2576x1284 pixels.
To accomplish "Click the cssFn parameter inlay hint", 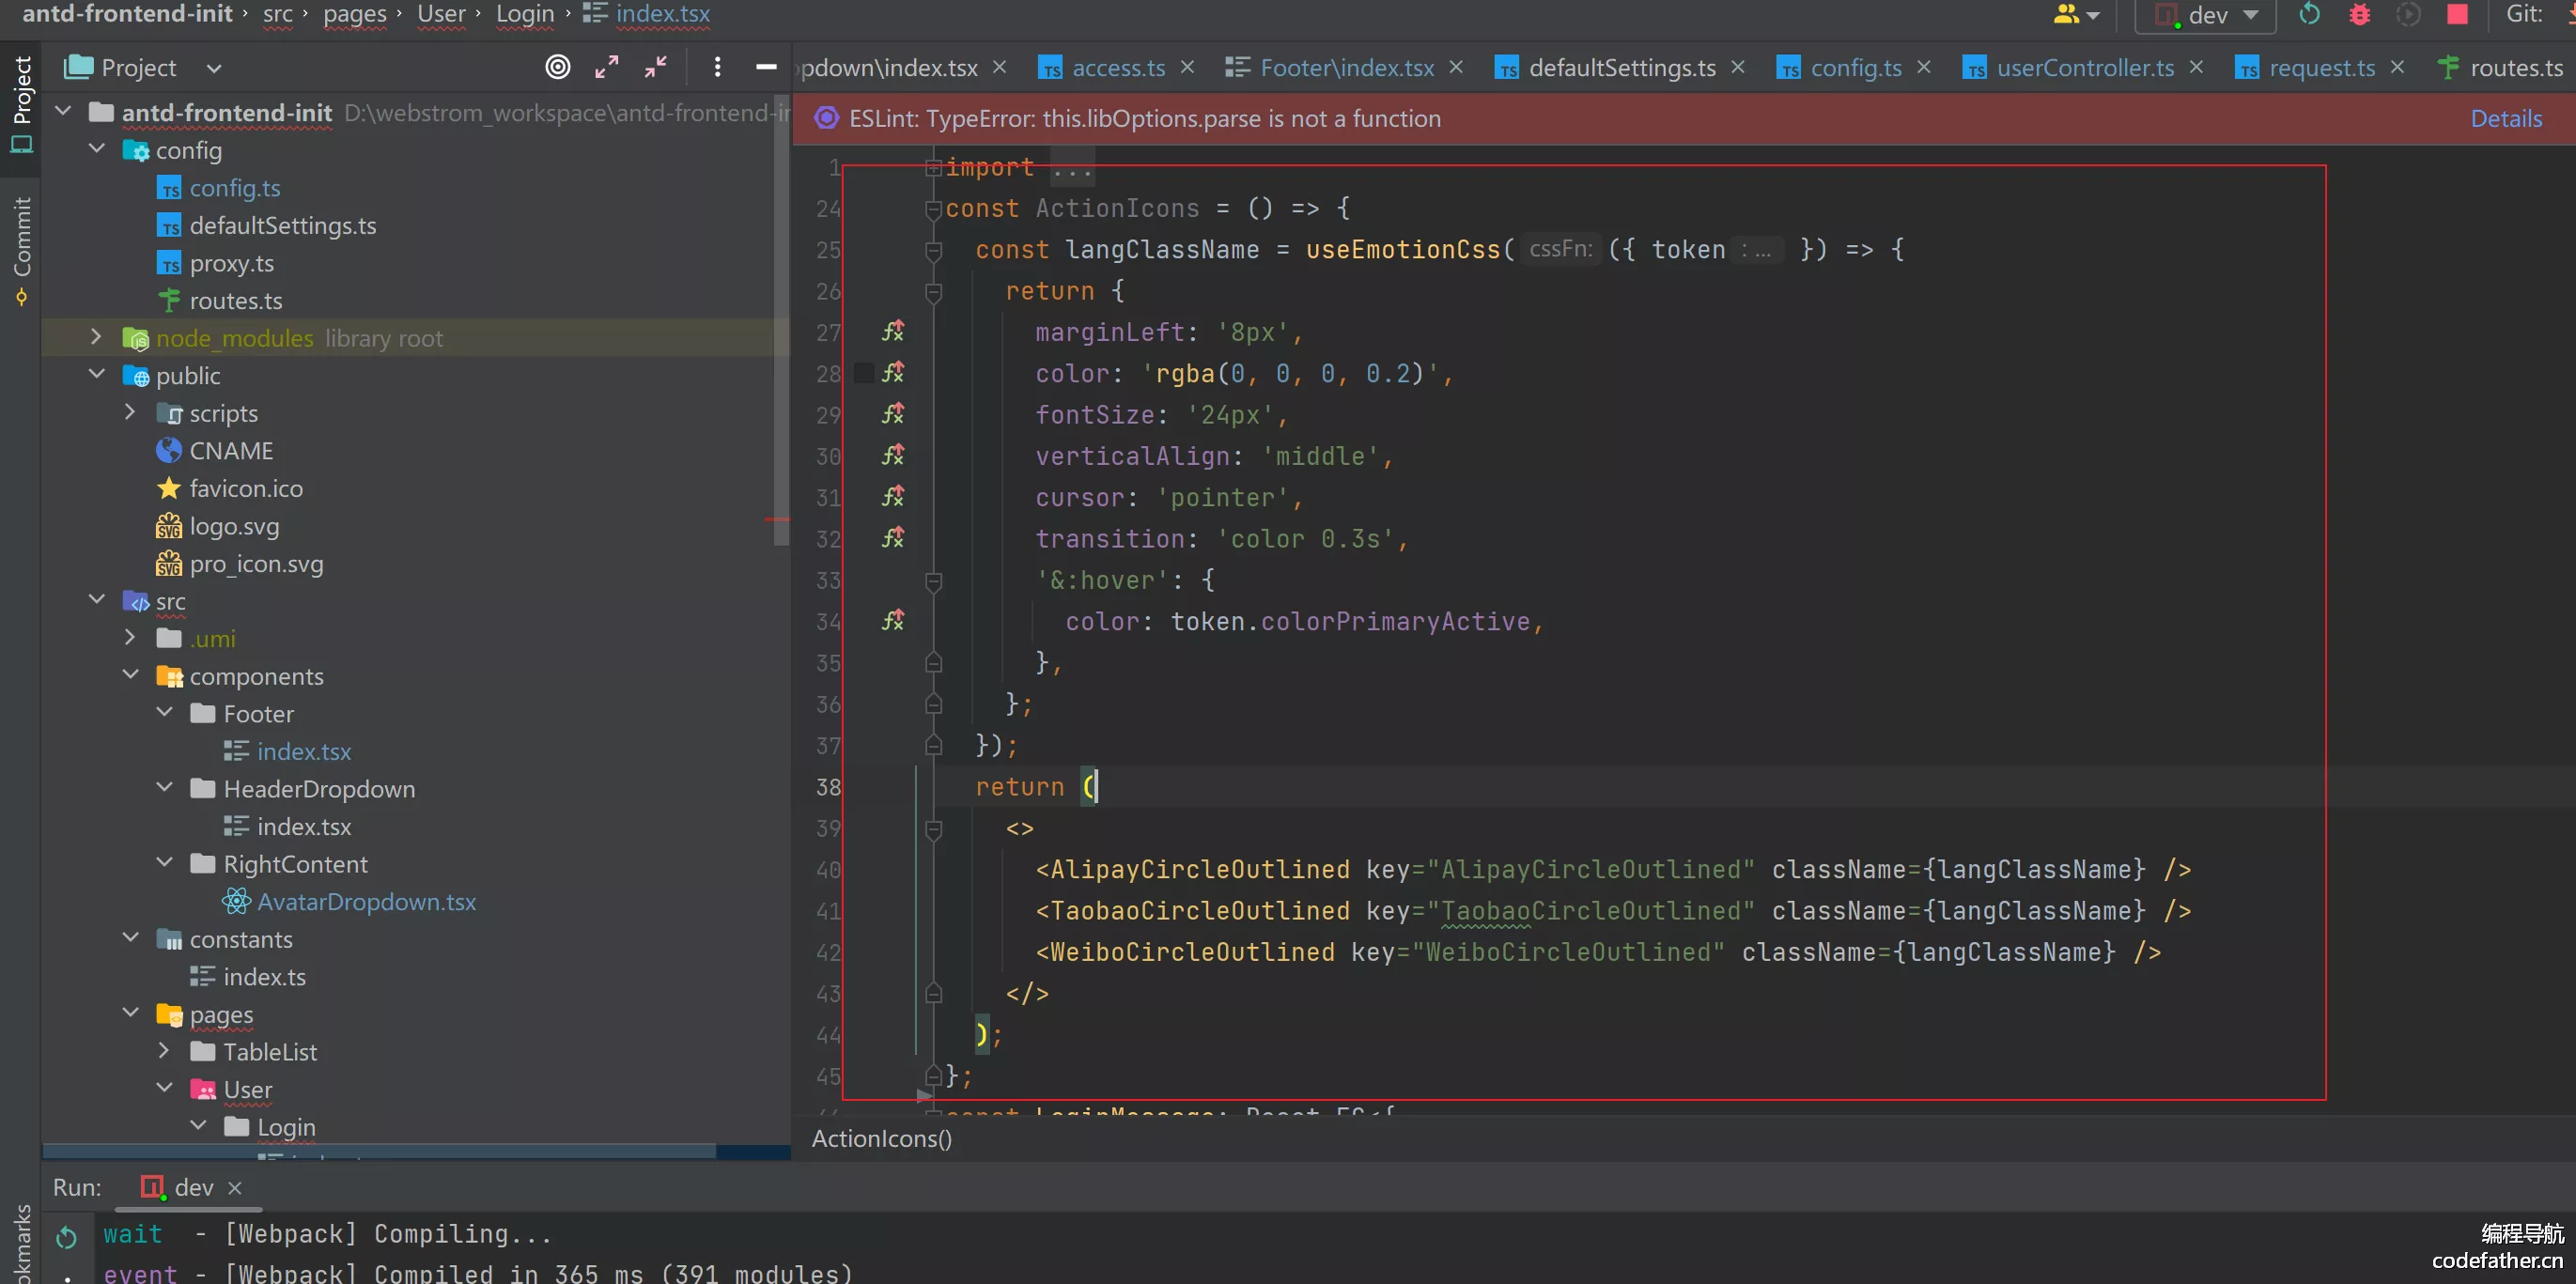I will (1560, 249).
